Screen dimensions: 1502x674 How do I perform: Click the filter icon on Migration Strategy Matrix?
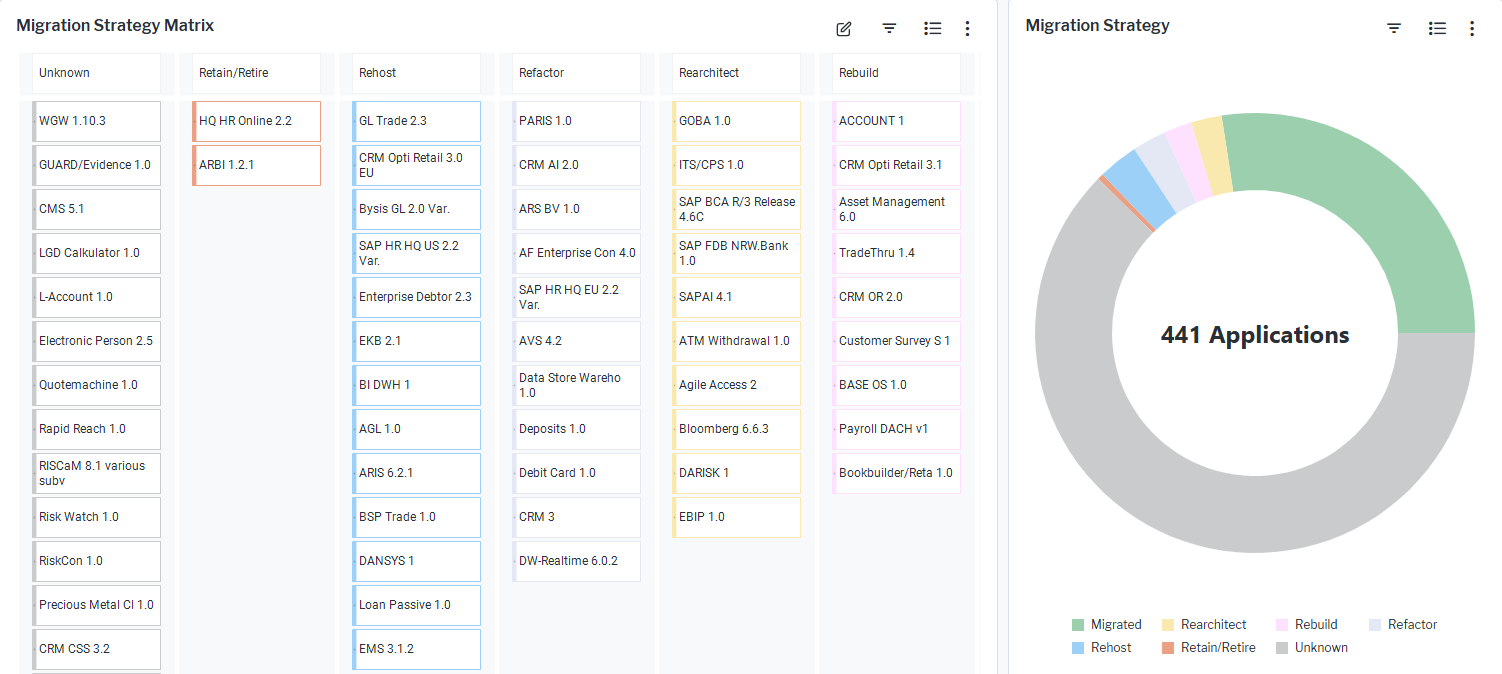coord(888,28)
